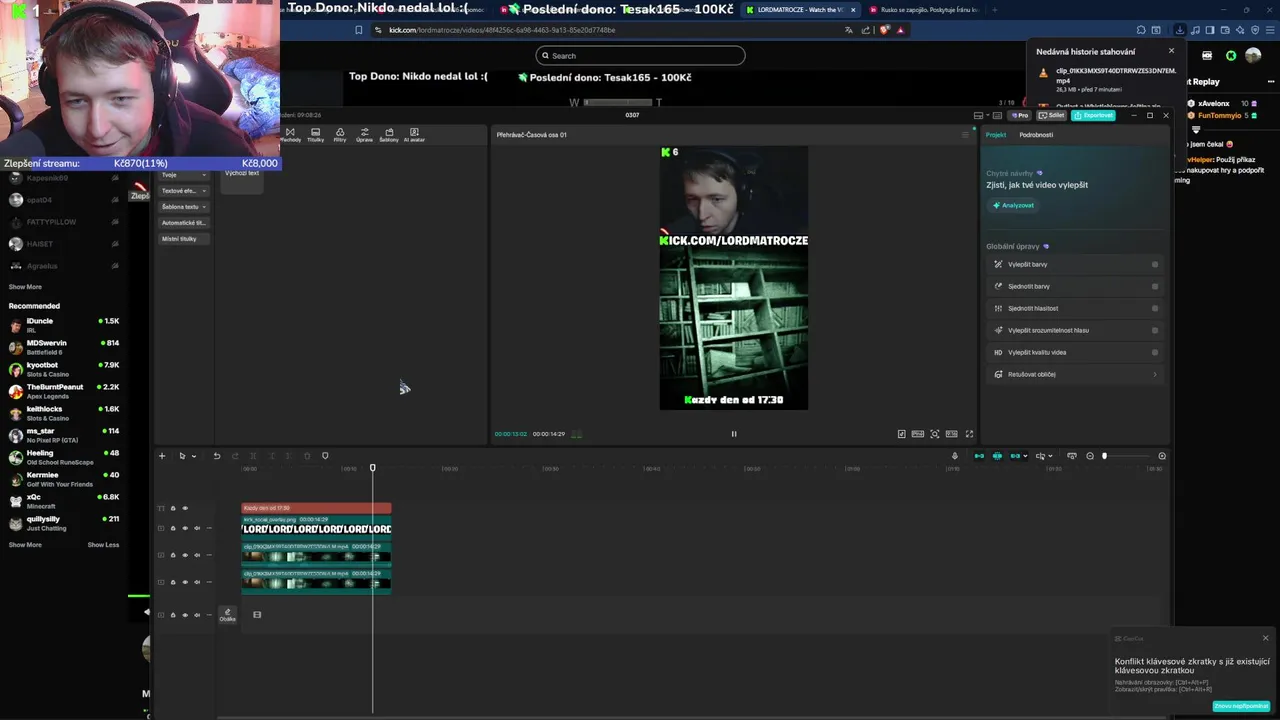1280x720 pixels.
Task: Expand the Tvoje text category
Action: (x=183, y=175)
